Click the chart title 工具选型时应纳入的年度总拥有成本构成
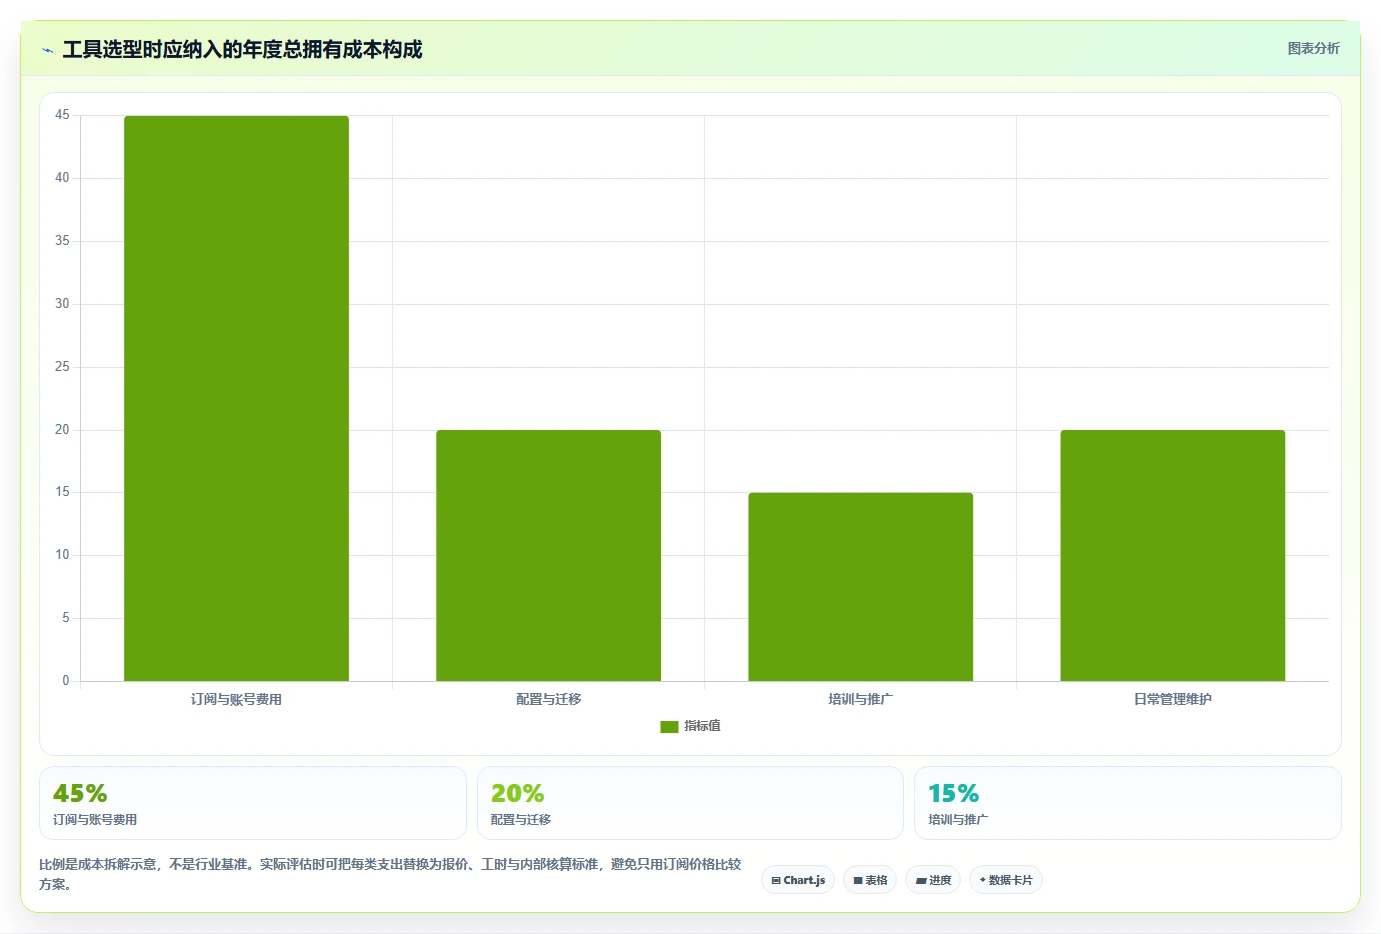Viewport: 1381px width, 934px height. [x=242, y=49]
